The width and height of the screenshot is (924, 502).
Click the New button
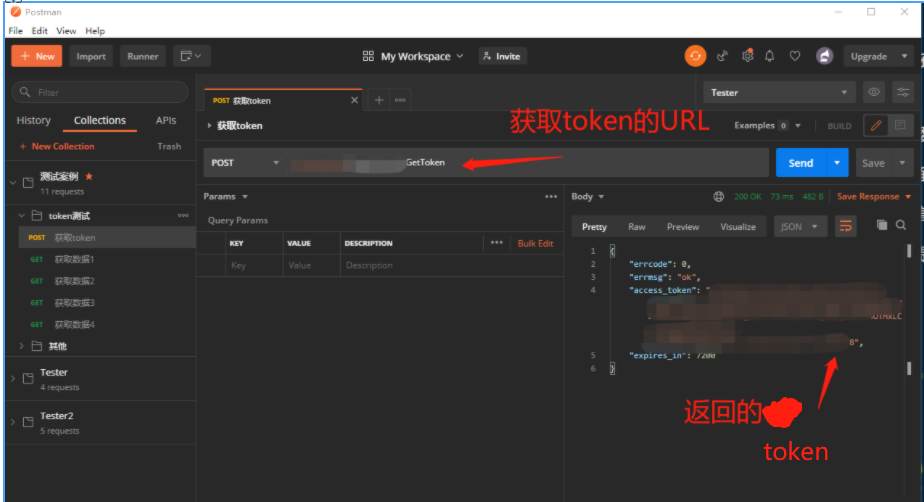click(37, 56)
